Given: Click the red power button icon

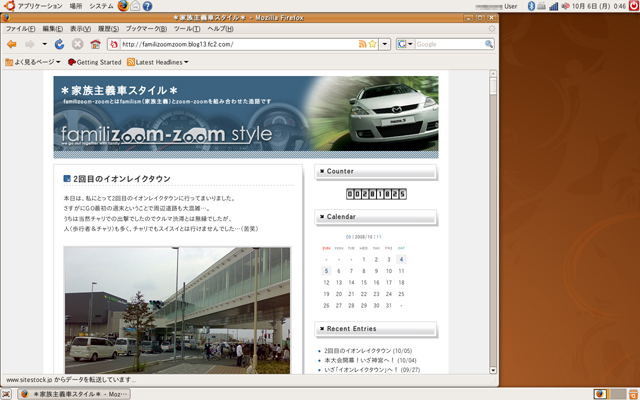Looking at the screenshot, I should click(635, 6).
